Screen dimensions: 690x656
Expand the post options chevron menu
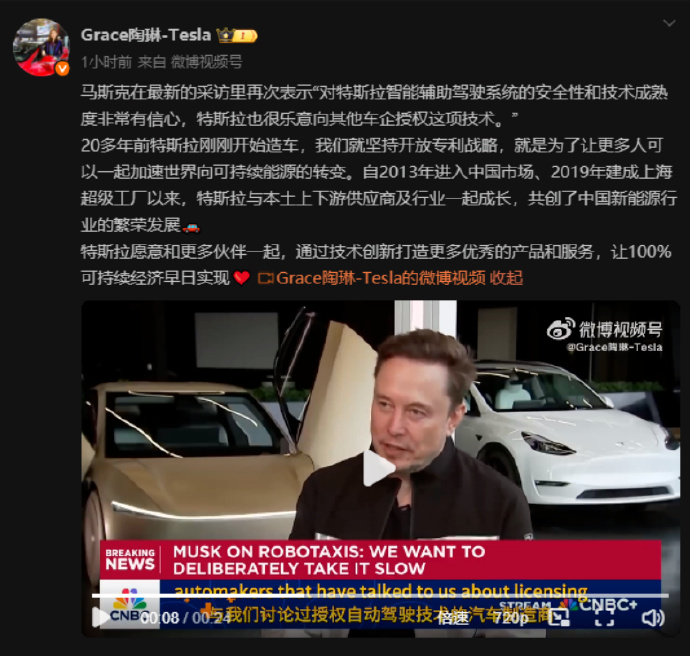tap(669, 23)
